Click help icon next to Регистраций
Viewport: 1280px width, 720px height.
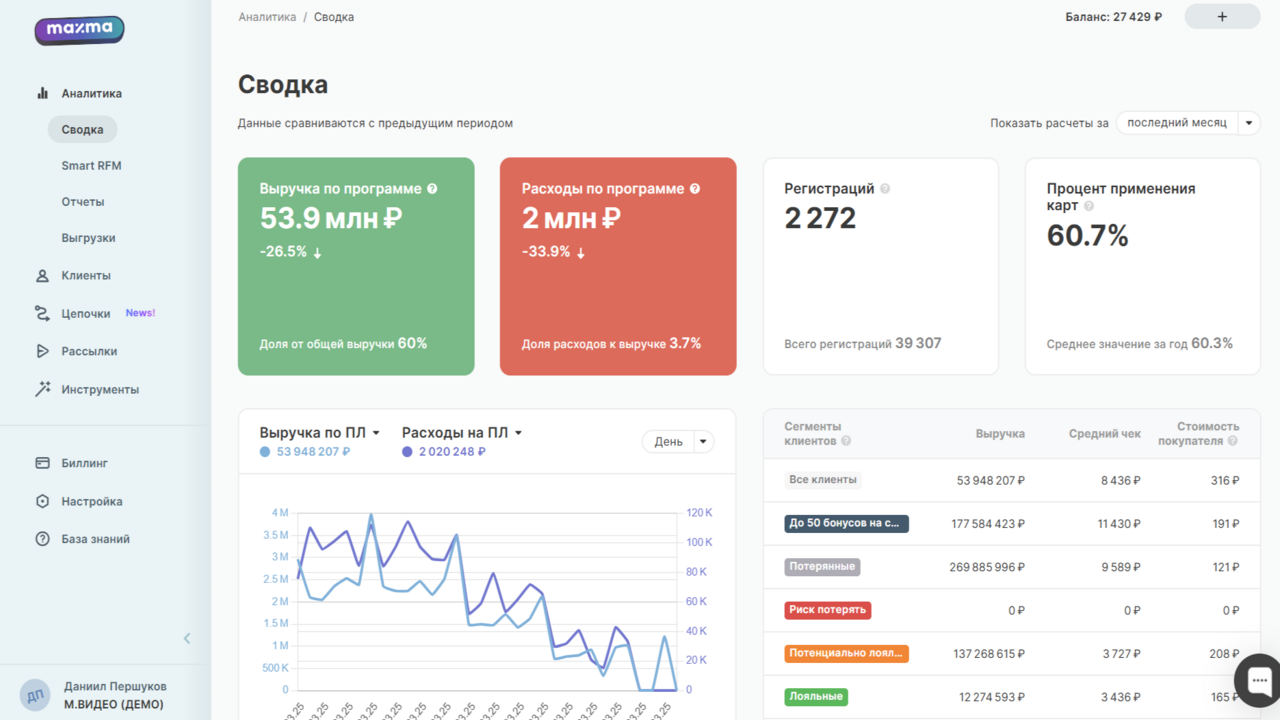[885, 188]
